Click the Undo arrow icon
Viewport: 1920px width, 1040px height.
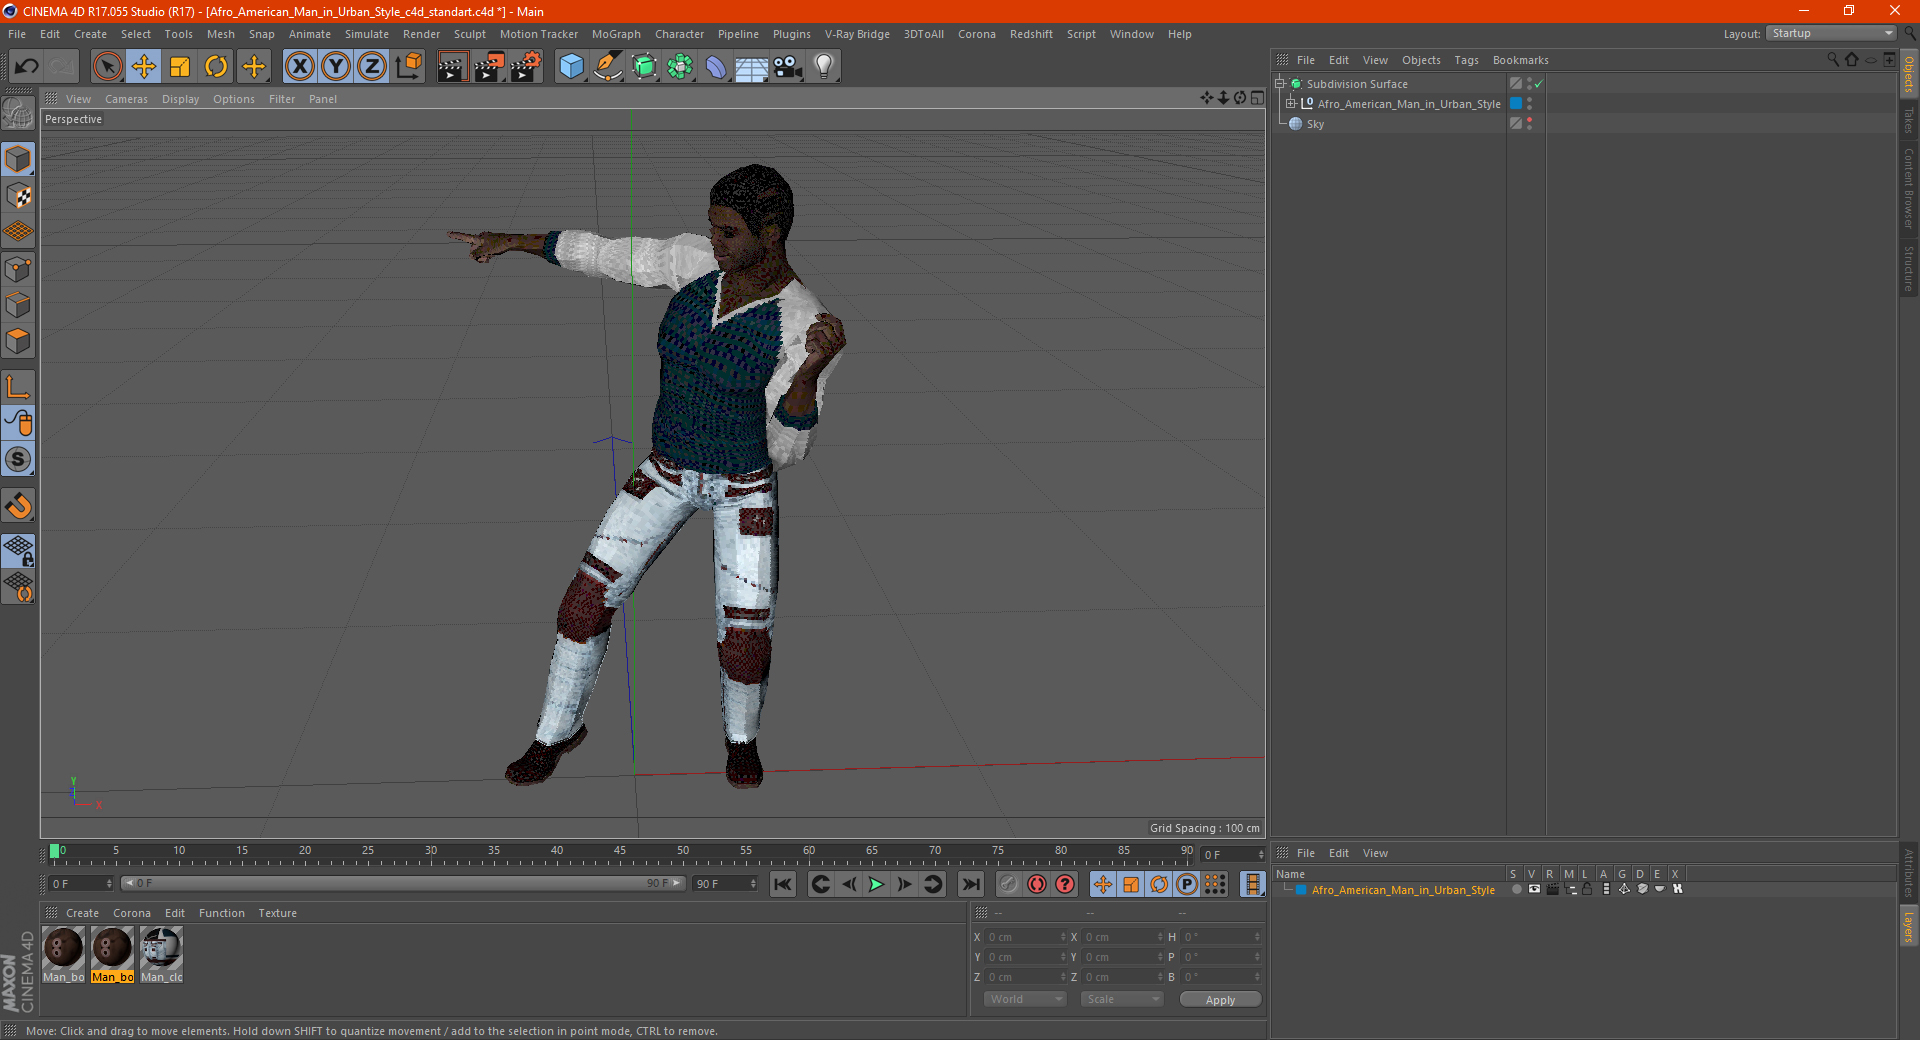[27, 67]
